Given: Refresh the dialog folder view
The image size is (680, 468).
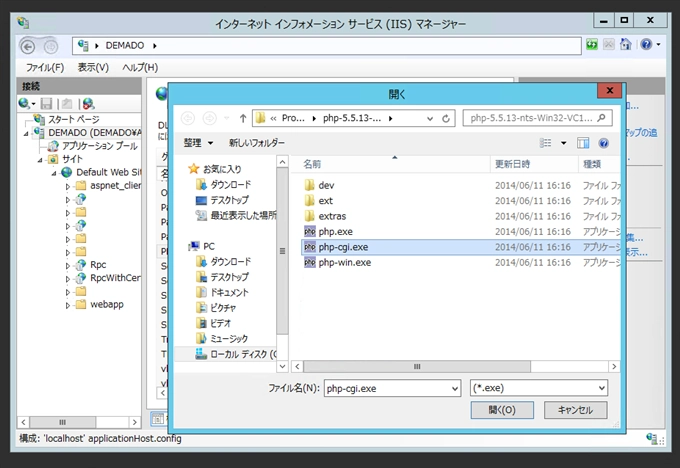Looking at the screenshot, I should pyautogui.click(x=446, y=118).
